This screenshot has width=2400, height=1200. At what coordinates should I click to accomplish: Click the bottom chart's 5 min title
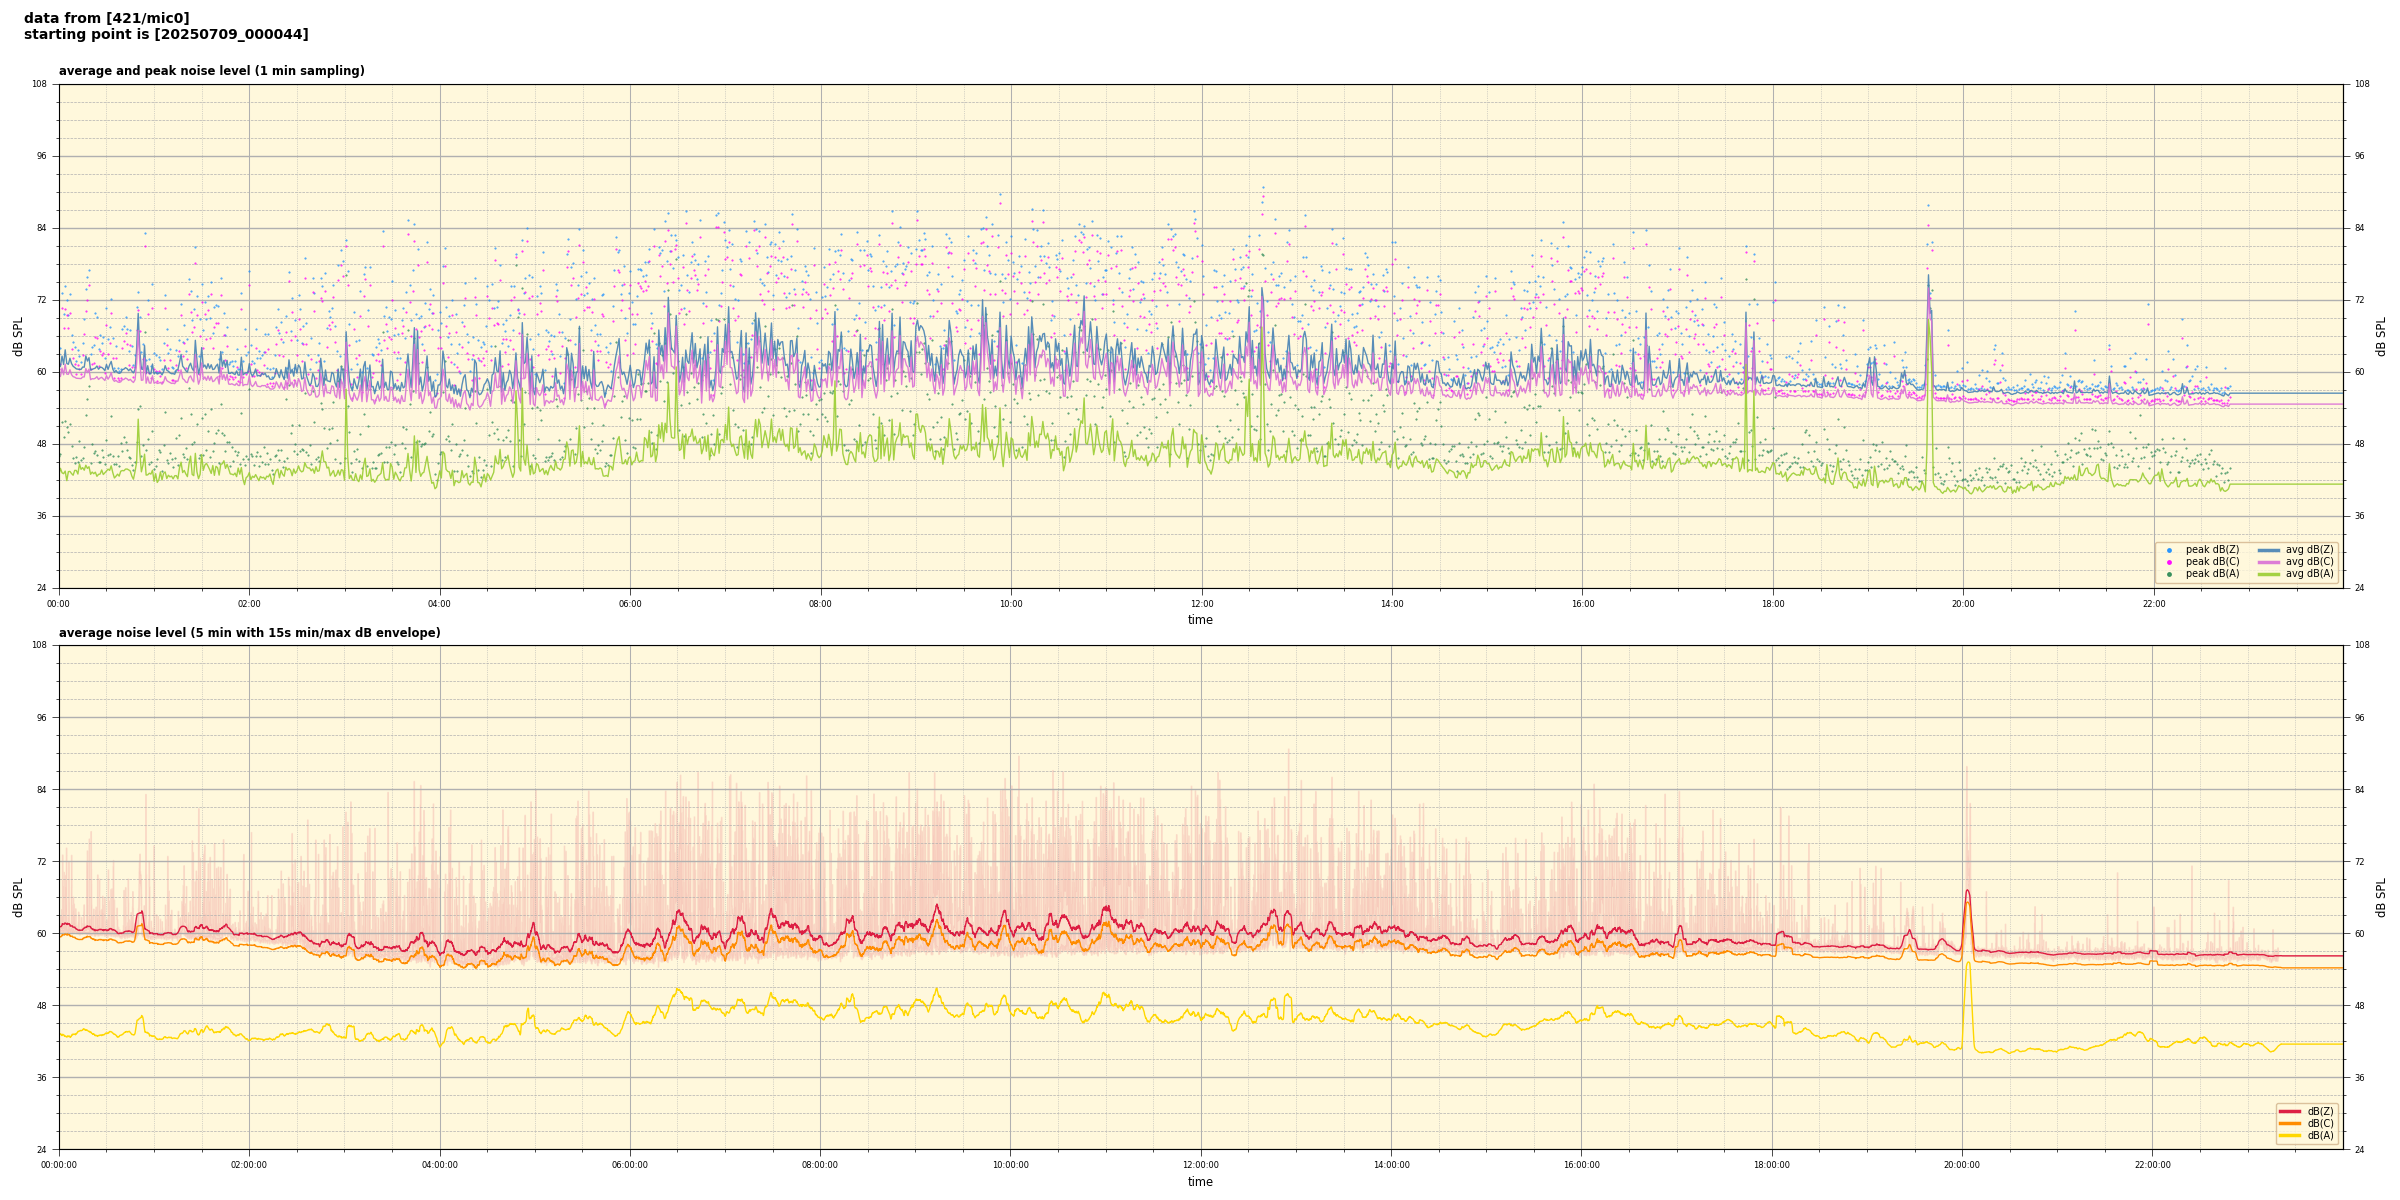point(249,633)
